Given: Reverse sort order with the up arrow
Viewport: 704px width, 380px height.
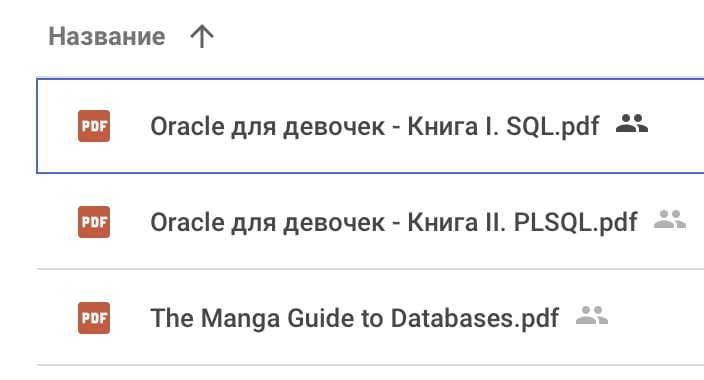Looking at the screenshot, I should pos(202,36).
